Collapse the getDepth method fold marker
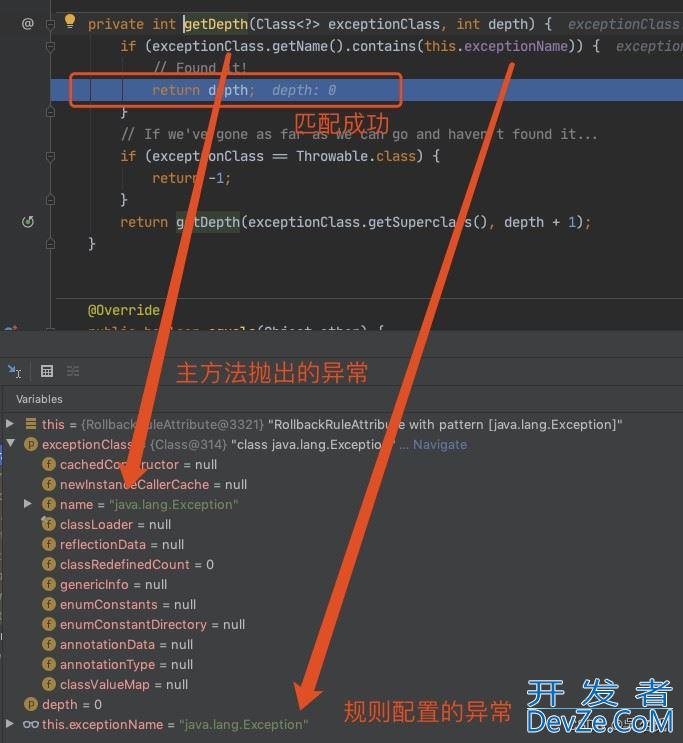 click(x=50, y=22)
